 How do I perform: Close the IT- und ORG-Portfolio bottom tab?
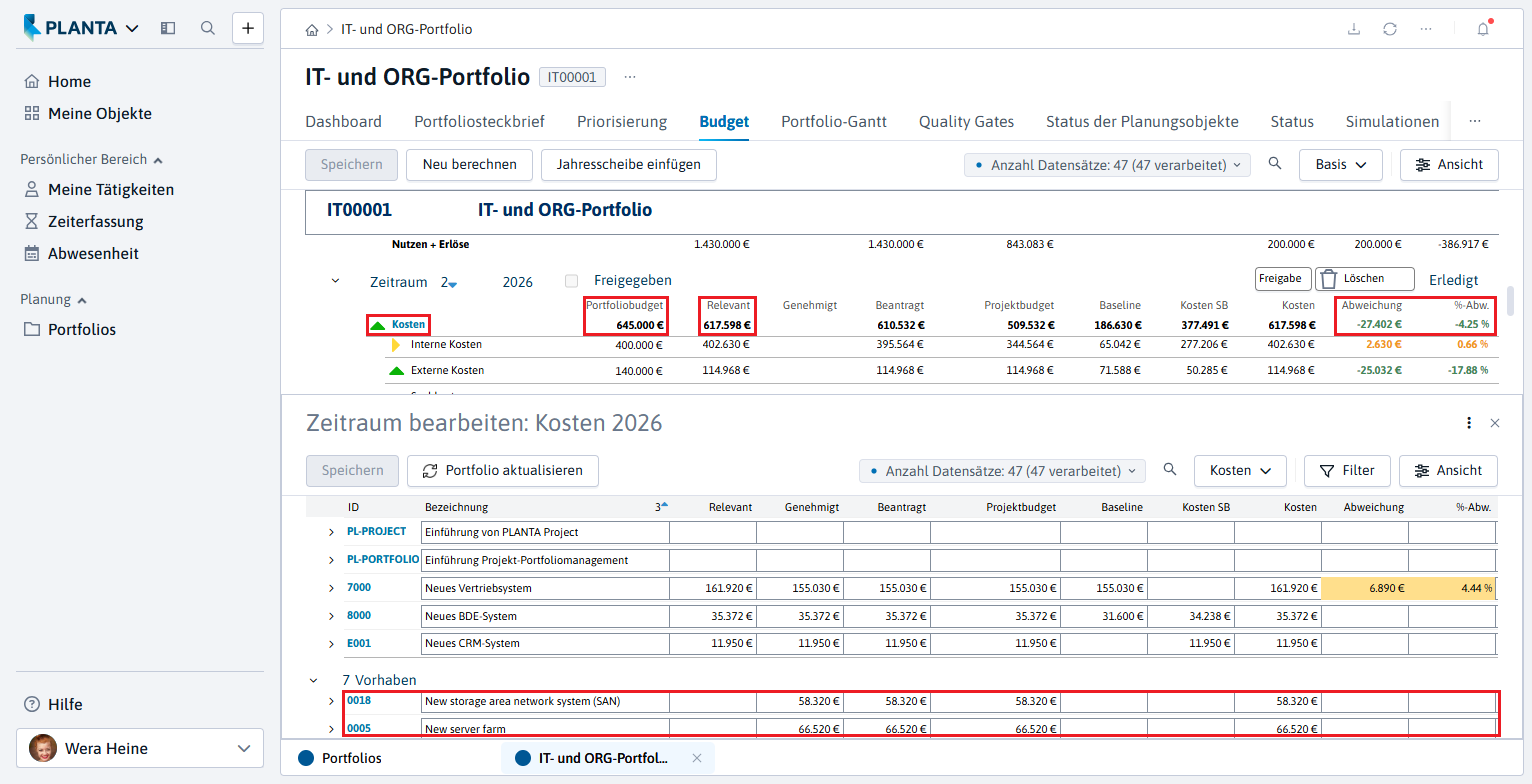coord(697,758)
